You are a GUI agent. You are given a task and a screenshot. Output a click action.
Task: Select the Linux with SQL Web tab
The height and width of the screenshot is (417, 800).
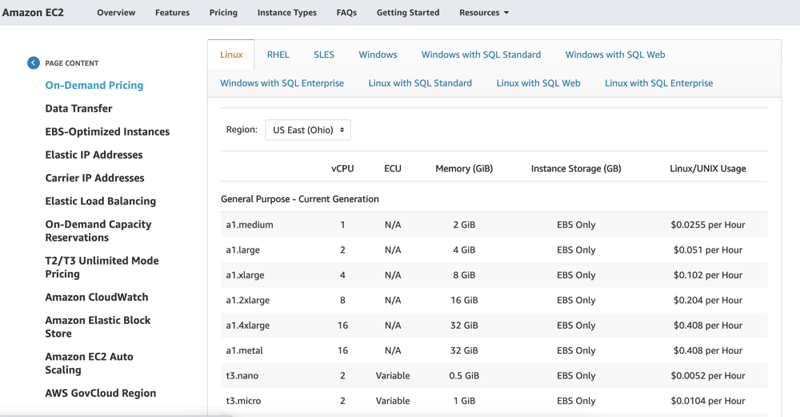(x=538, y=83)
